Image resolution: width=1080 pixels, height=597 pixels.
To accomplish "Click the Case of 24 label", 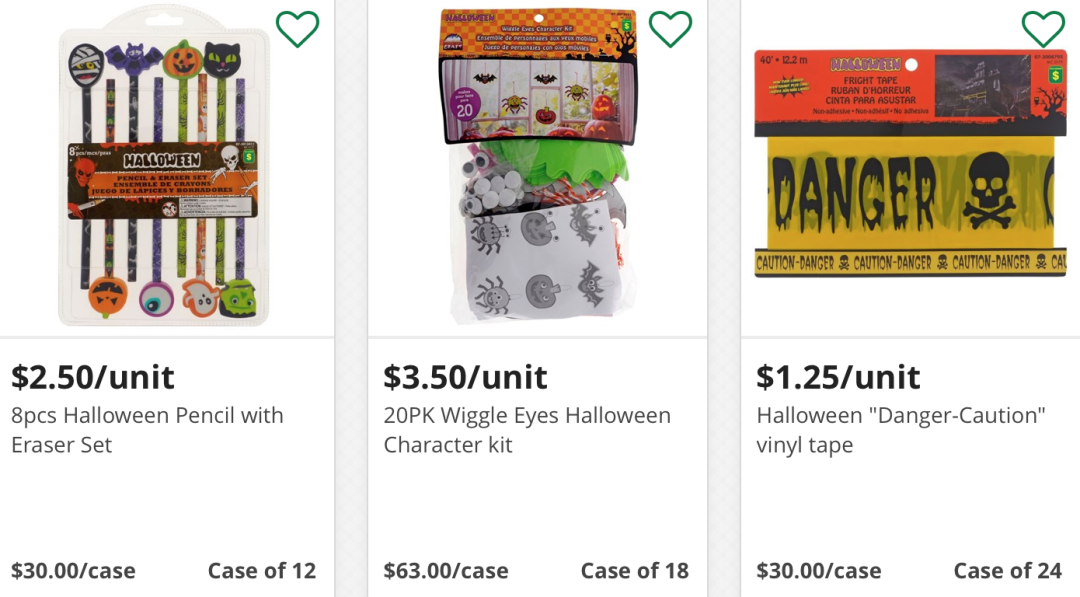I will tap(1008, 571).
